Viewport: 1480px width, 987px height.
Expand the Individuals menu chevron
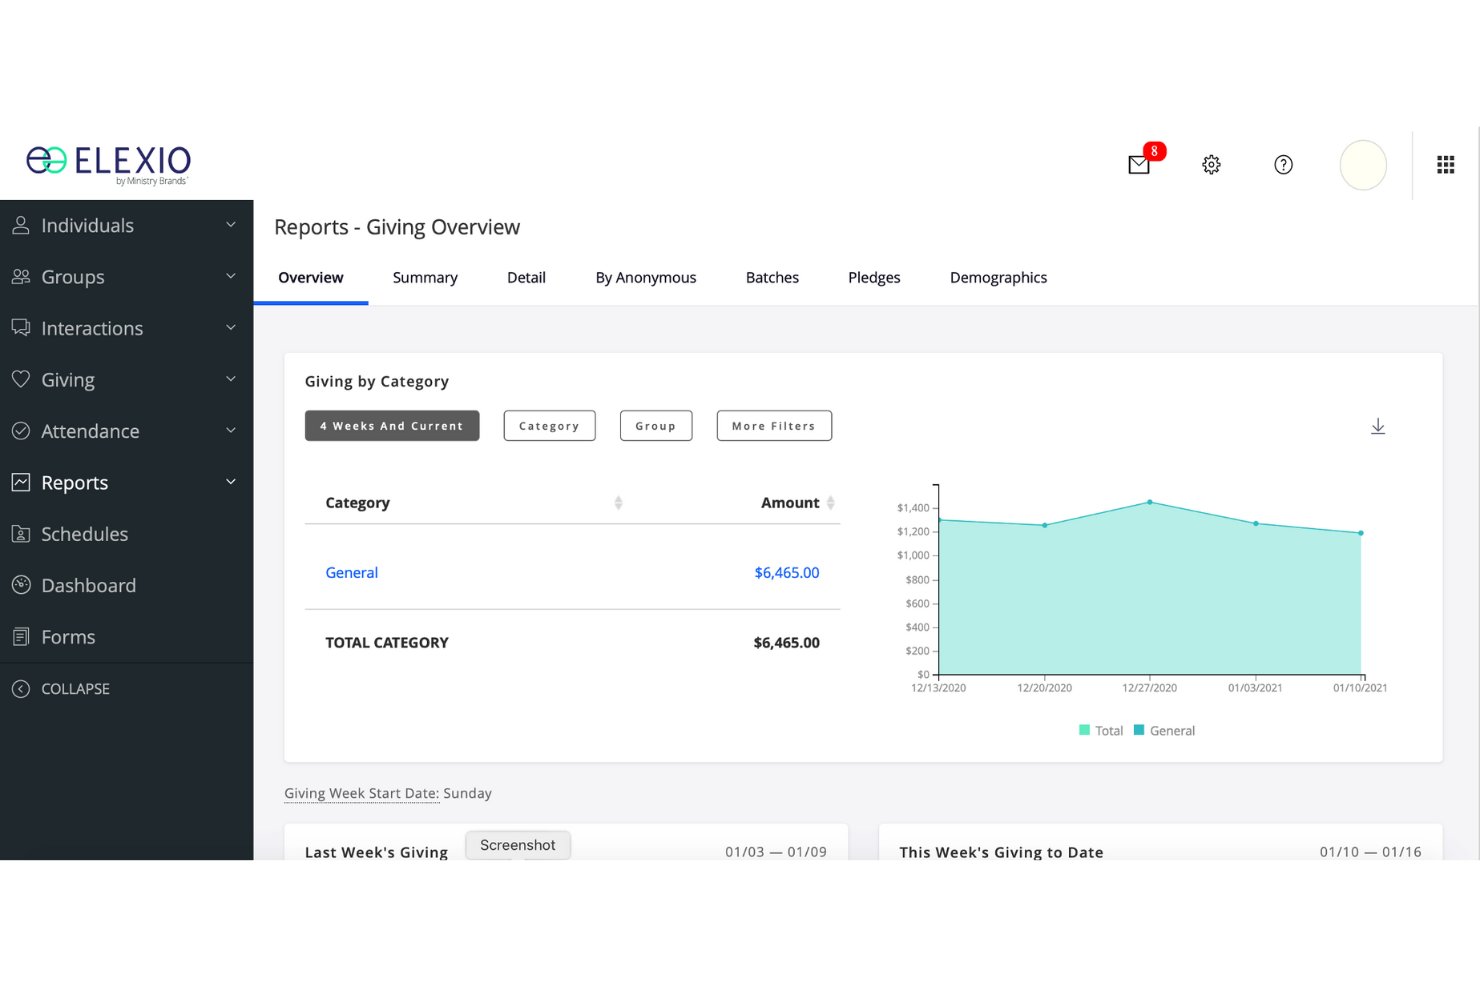click(231, 225)
